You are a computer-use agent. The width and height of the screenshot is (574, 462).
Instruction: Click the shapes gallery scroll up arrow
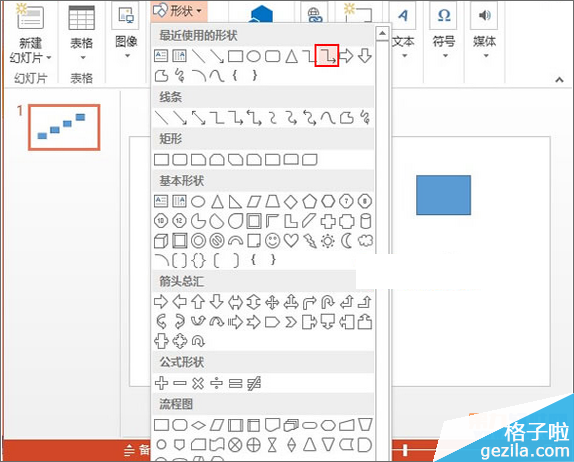tap(382, 34)
